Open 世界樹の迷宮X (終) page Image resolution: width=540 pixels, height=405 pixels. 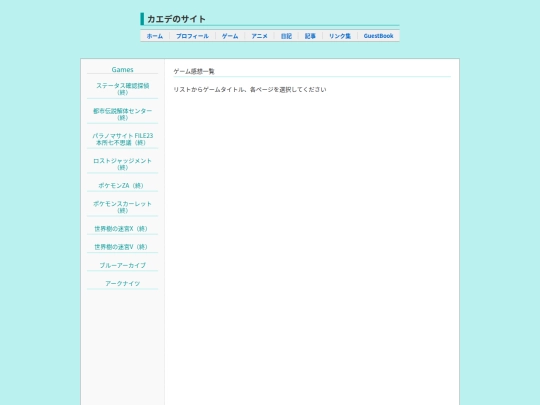[x=121, y=229]
